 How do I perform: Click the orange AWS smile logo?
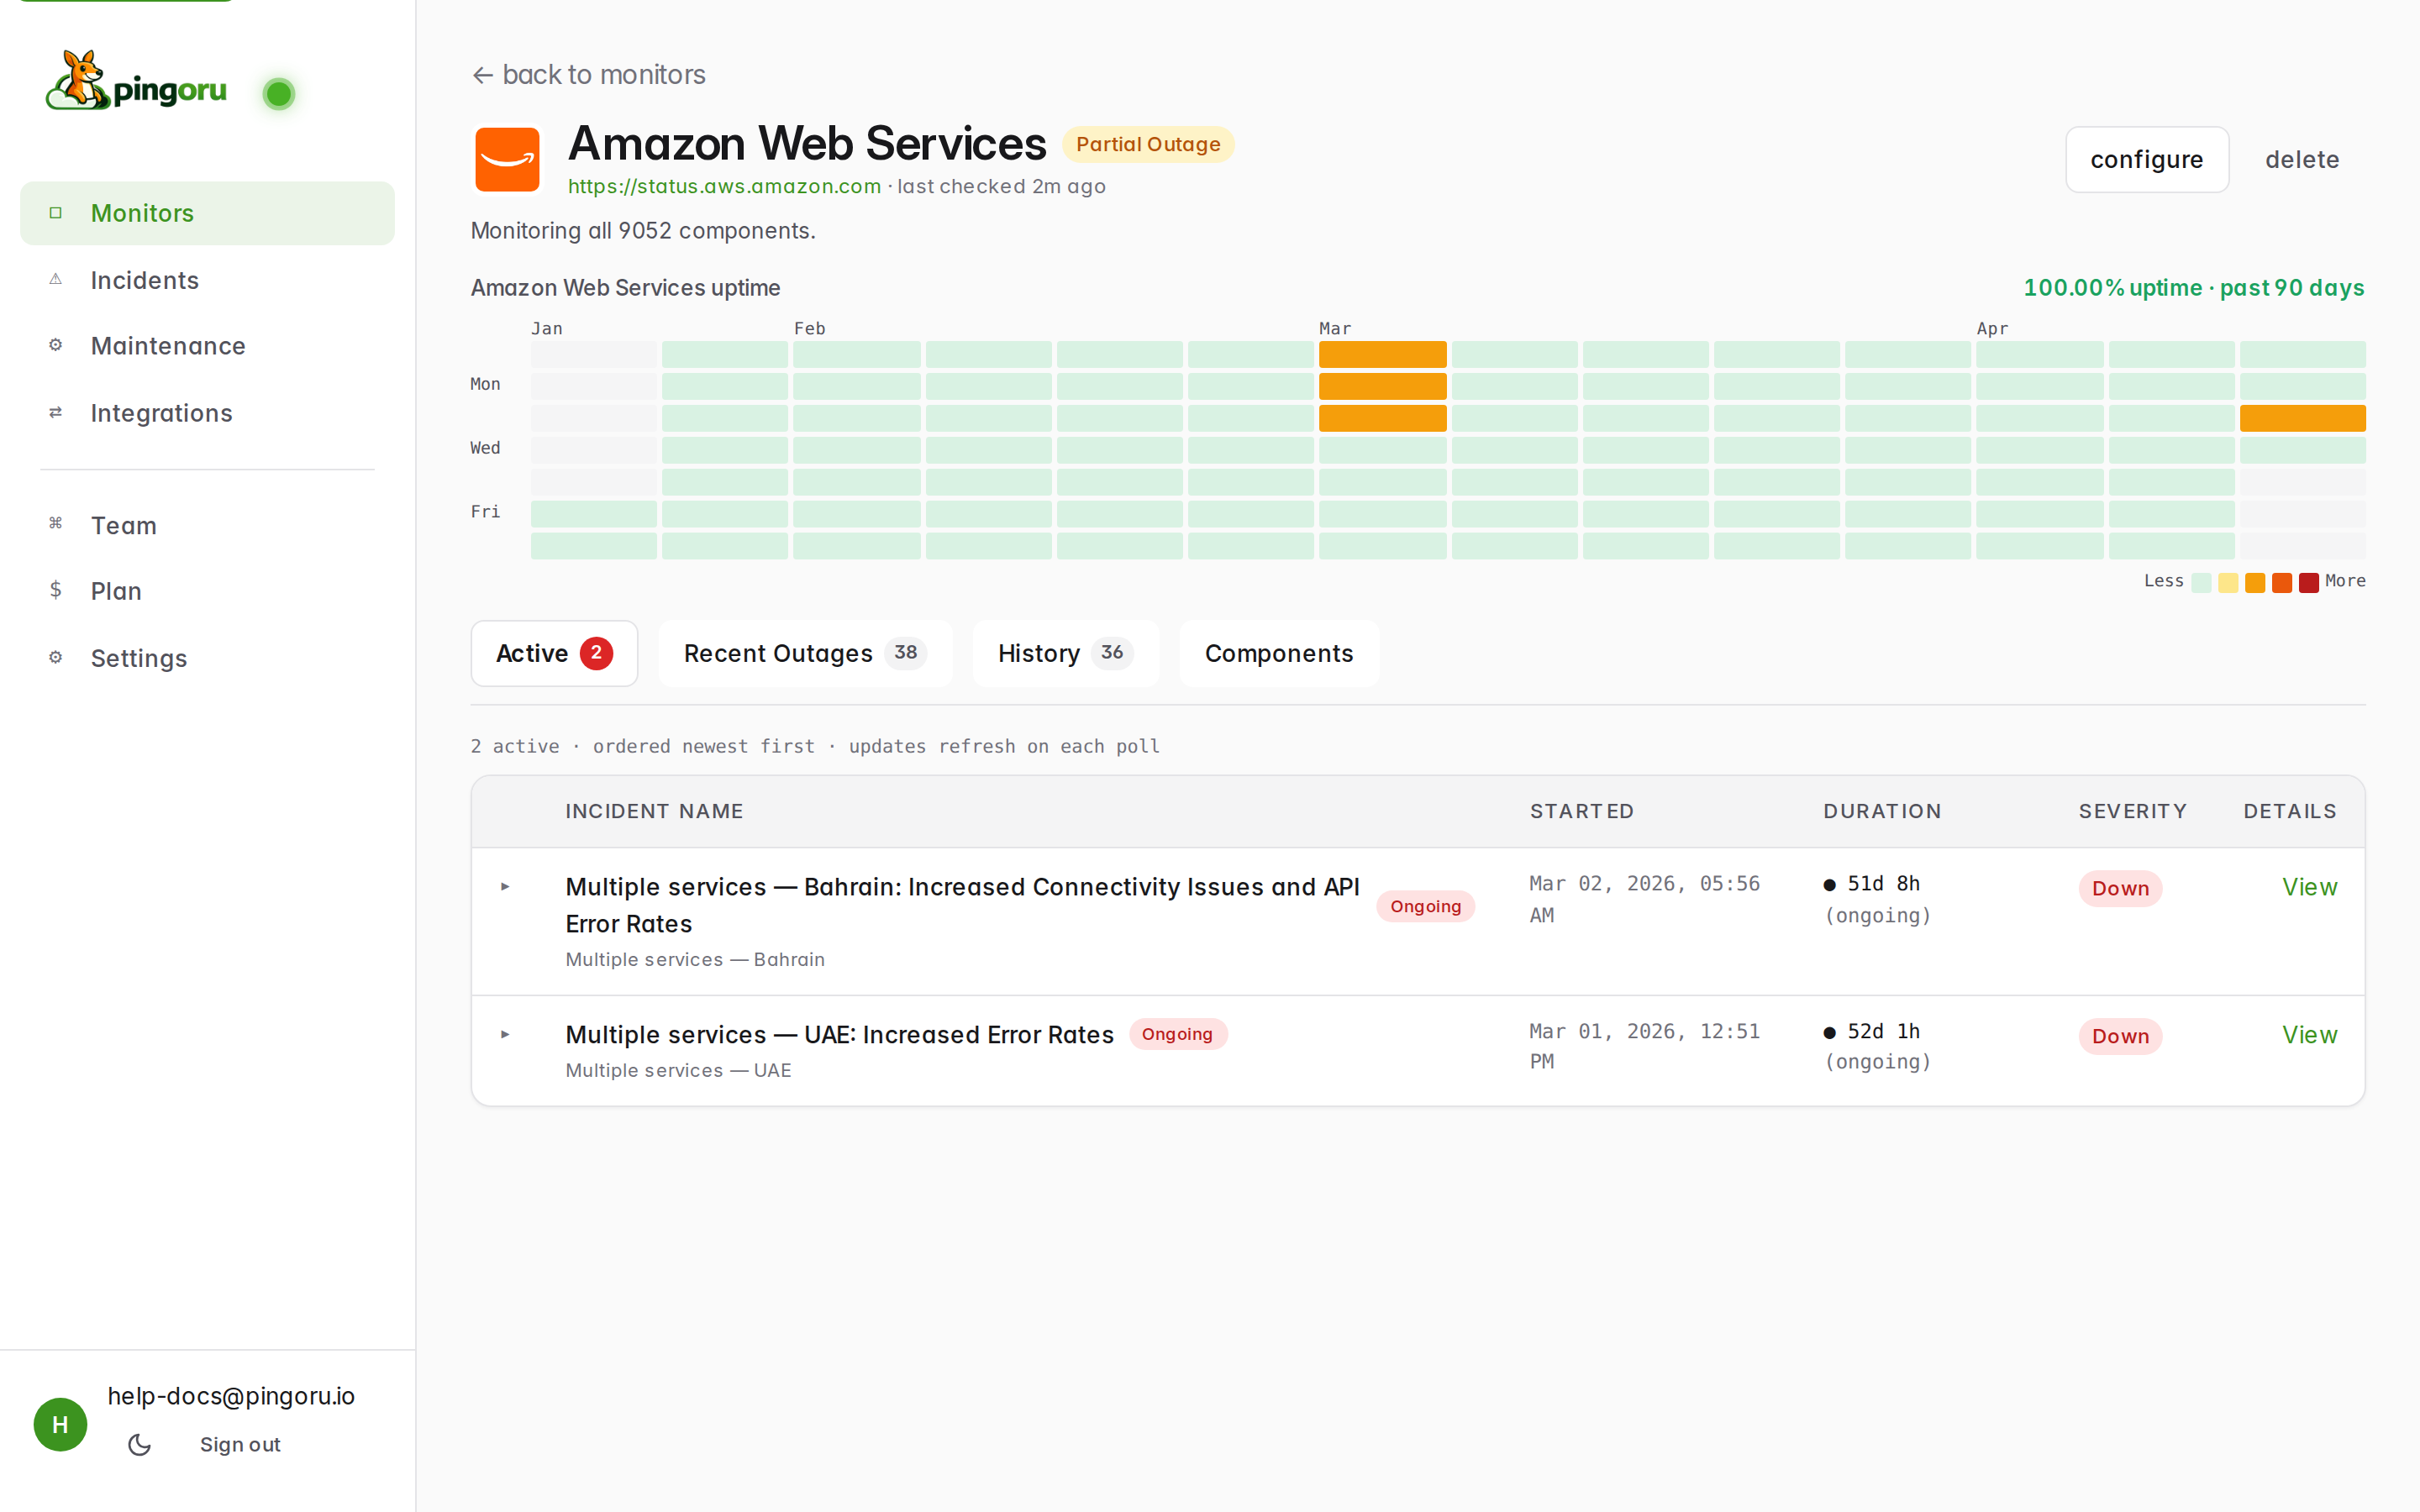[x=508, y=159]
